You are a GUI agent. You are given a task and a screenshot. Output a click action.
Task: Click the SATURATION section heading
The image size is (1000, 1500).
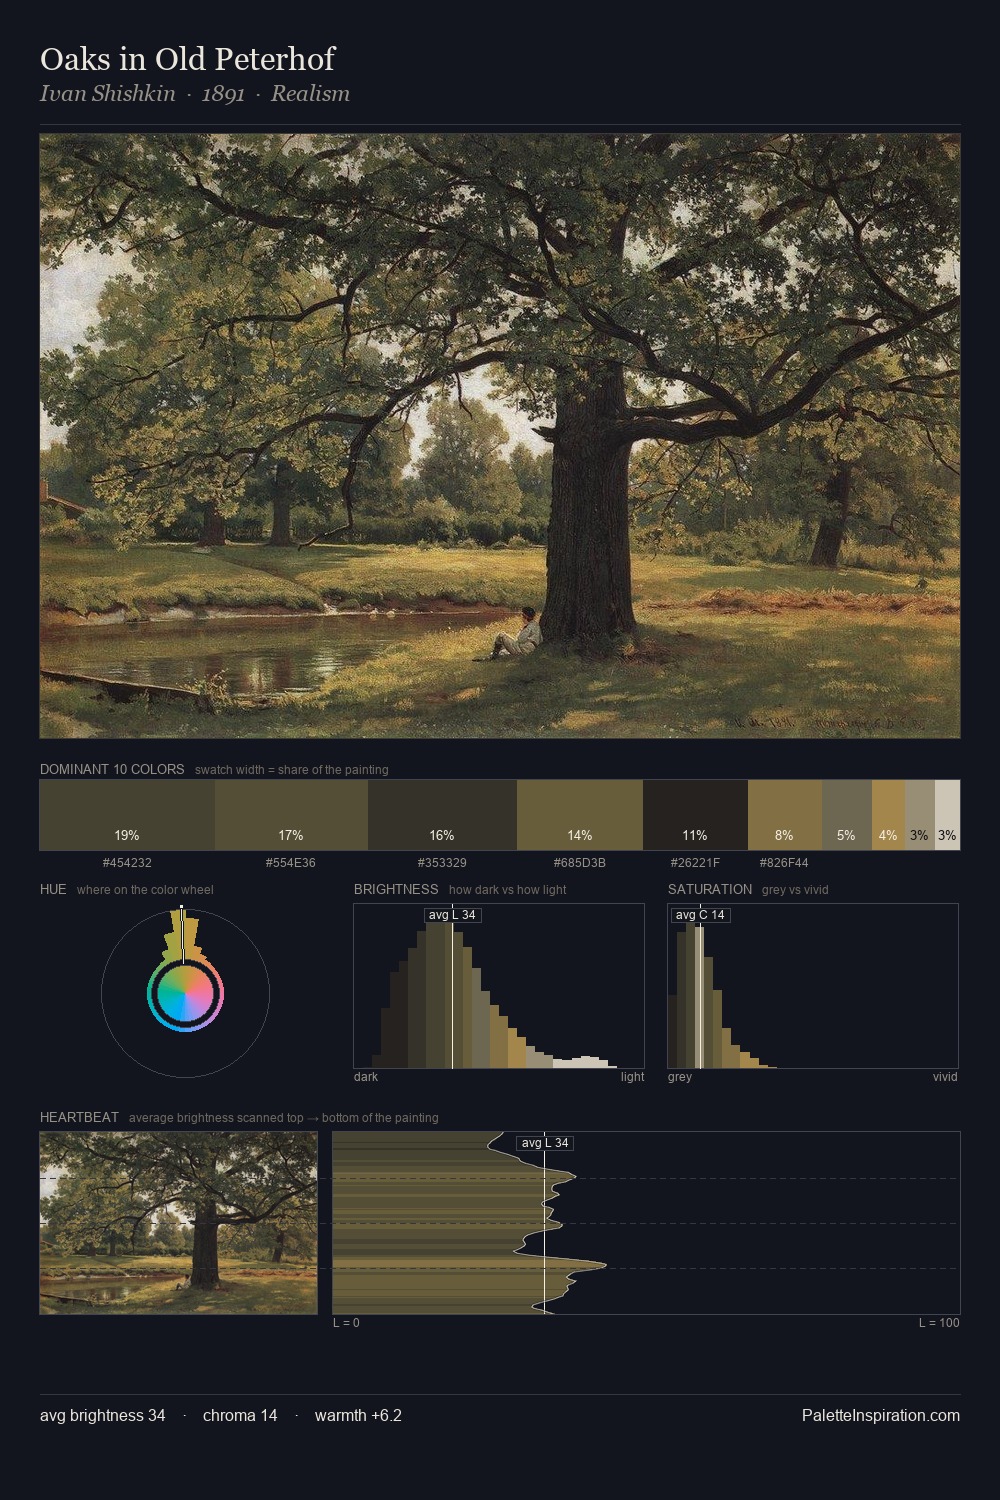710,889
